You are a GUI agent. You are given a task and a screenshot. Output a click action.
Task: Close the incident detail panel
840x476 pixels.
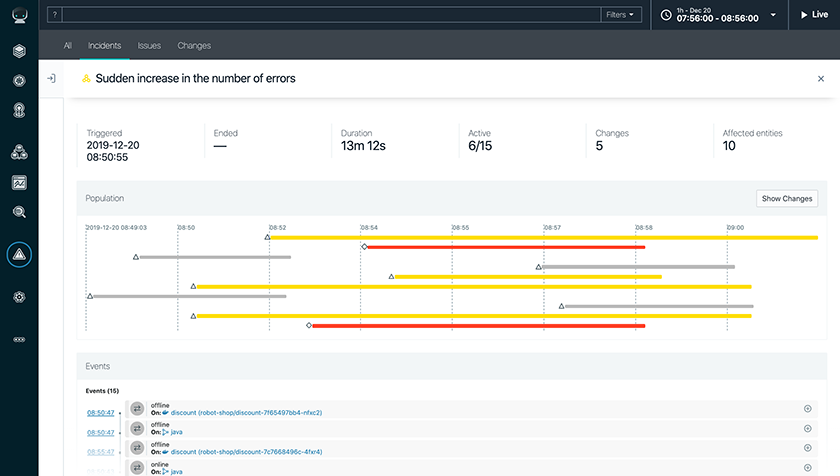click(821, 79)
